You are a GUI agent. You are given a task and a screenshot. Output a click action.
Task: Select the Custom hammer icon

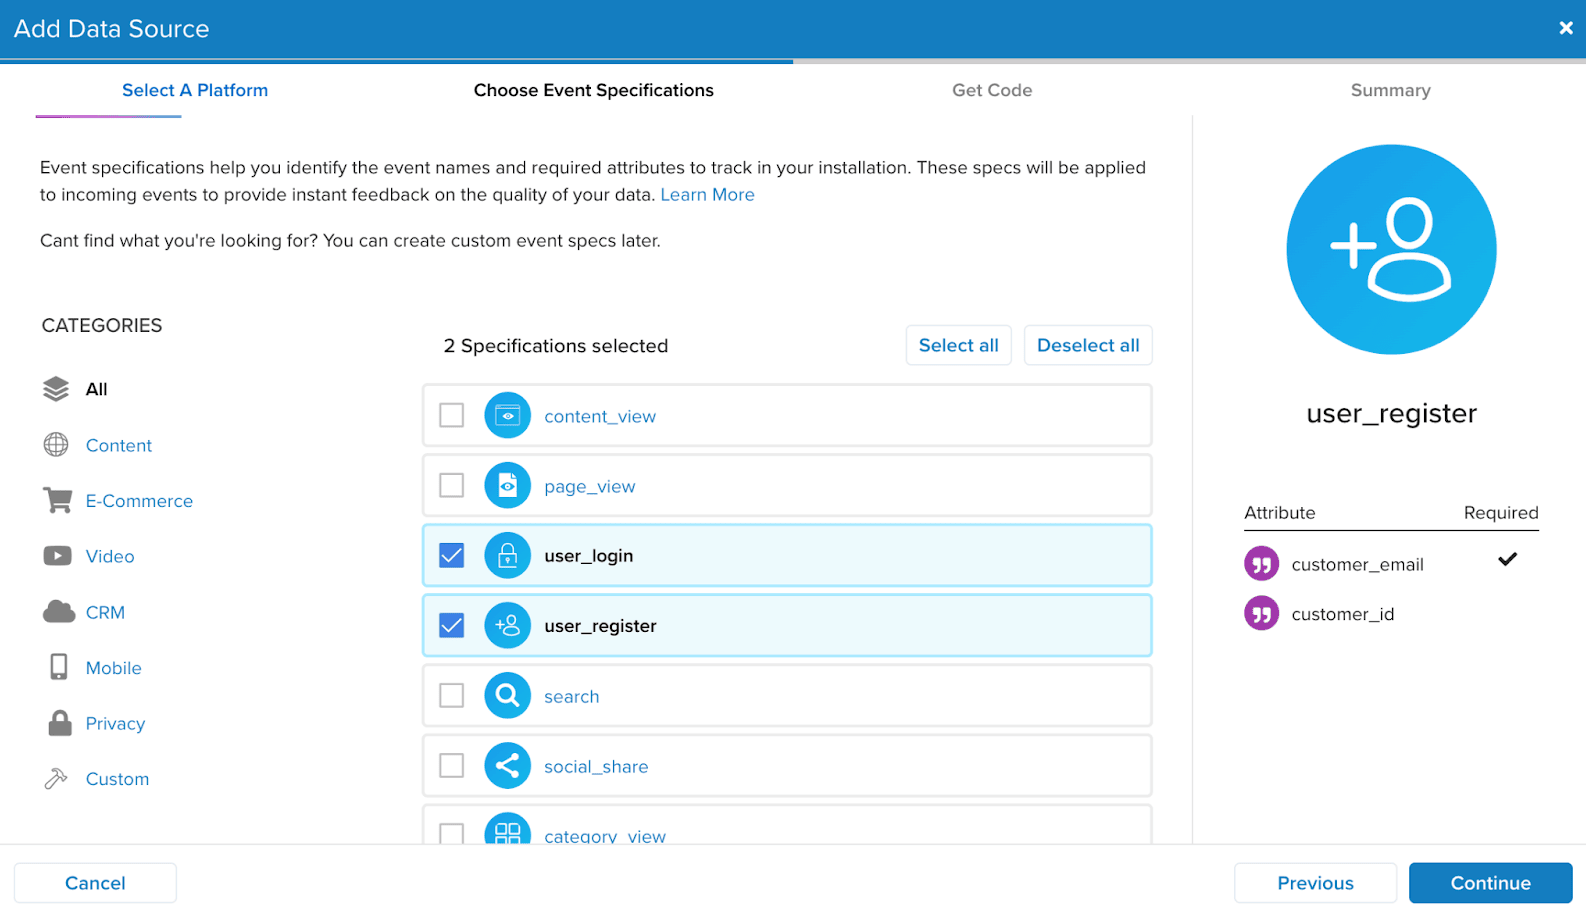point(56,778)
